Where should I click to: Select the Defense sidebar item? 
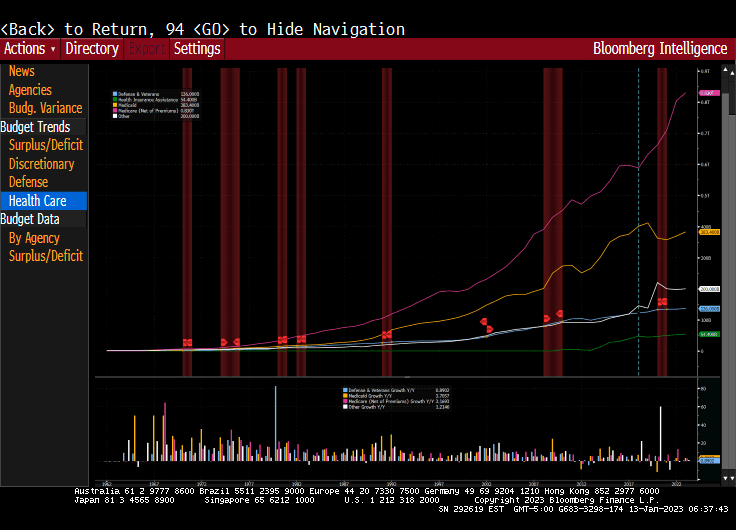click(x=28, y=182)
